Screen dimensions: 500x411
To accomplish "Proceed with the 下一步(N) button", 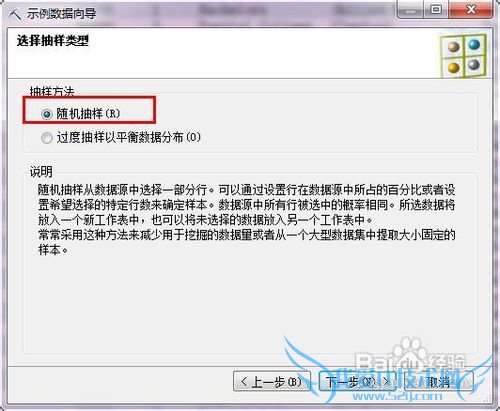I will pos(357,381).
